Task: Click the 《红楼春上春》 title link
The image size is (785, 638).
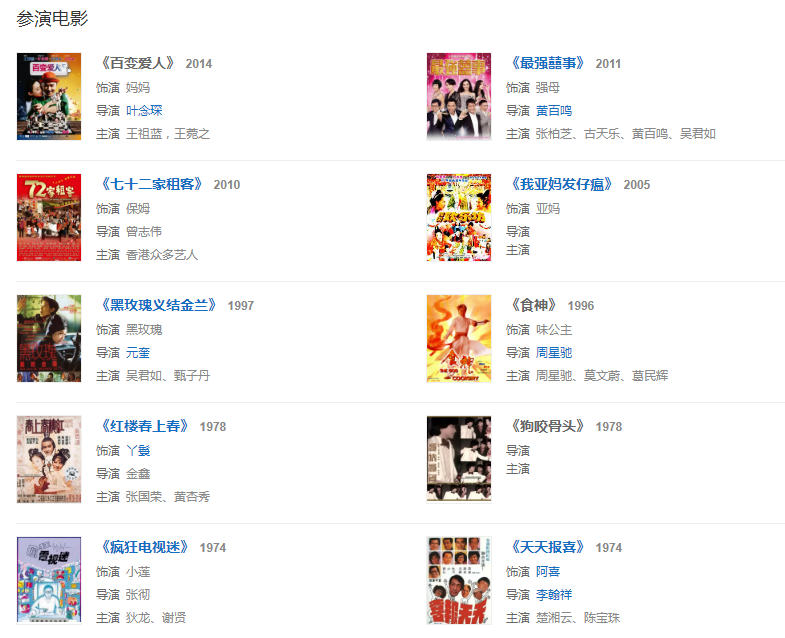Action: pos(144,426)
